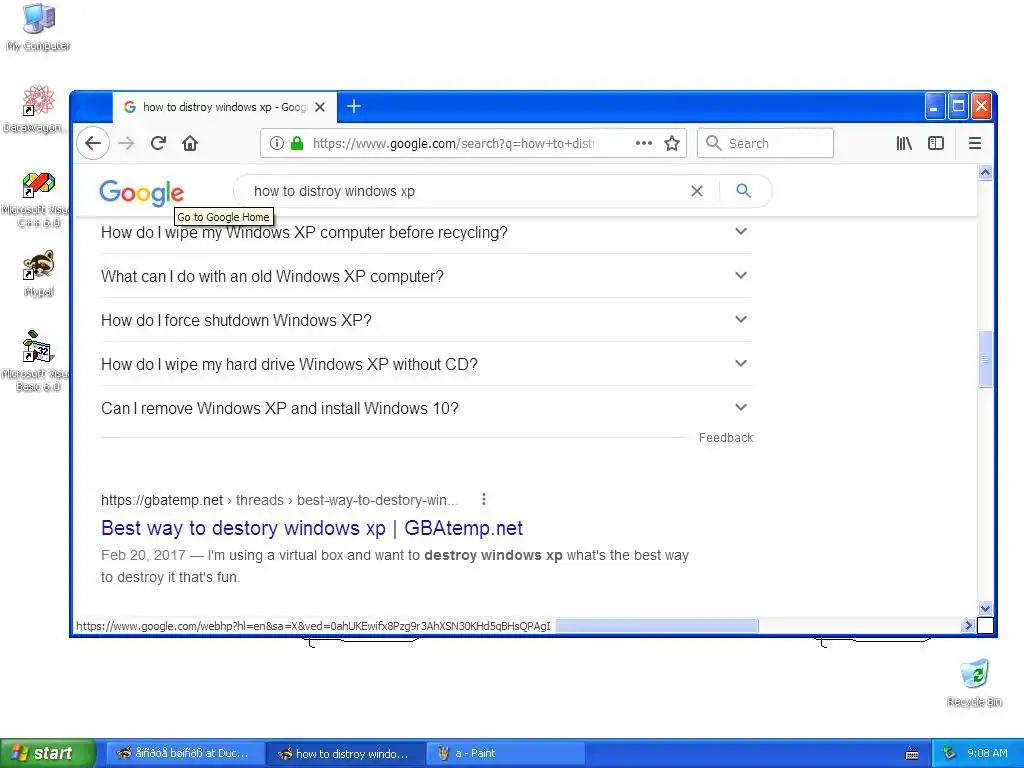This screenshot has height=768, width=1024.
Task: Open the Library bookmarks and history icon
Action: coord(904,143)
